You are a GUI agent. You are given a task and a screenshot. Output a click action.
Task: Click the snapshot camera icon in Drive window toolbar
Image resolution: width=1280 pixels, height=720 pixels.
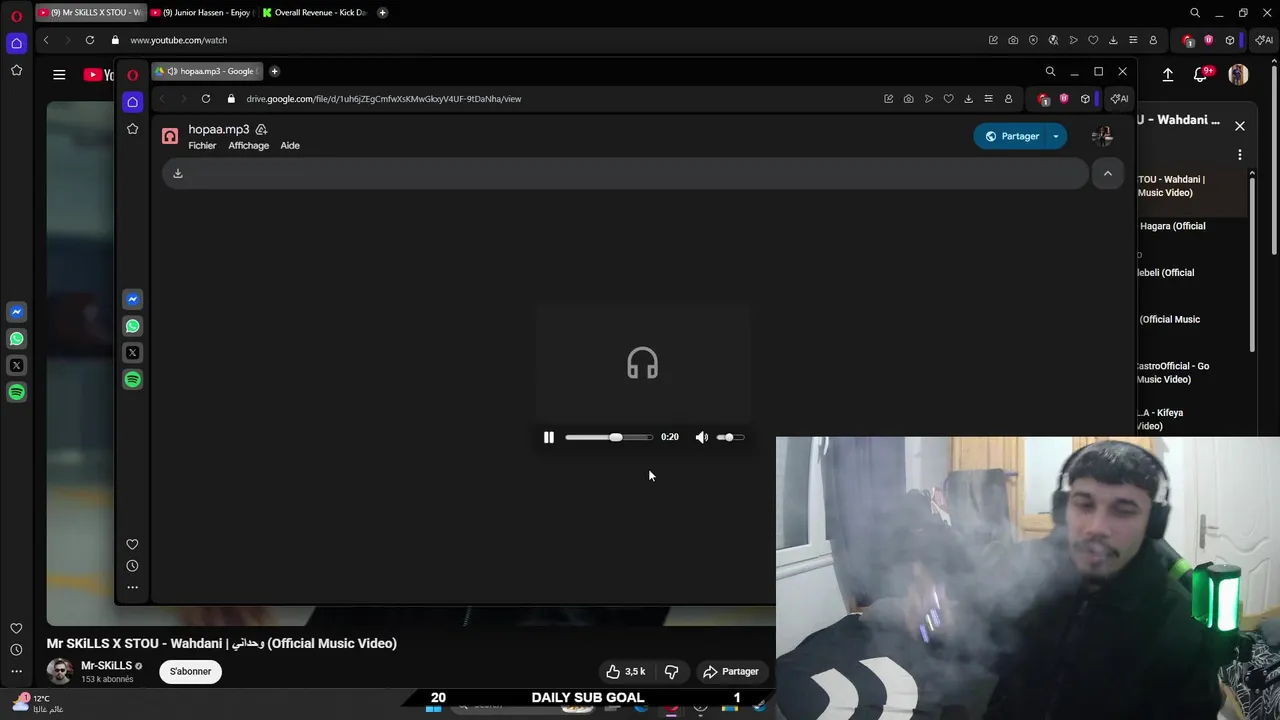908,99
